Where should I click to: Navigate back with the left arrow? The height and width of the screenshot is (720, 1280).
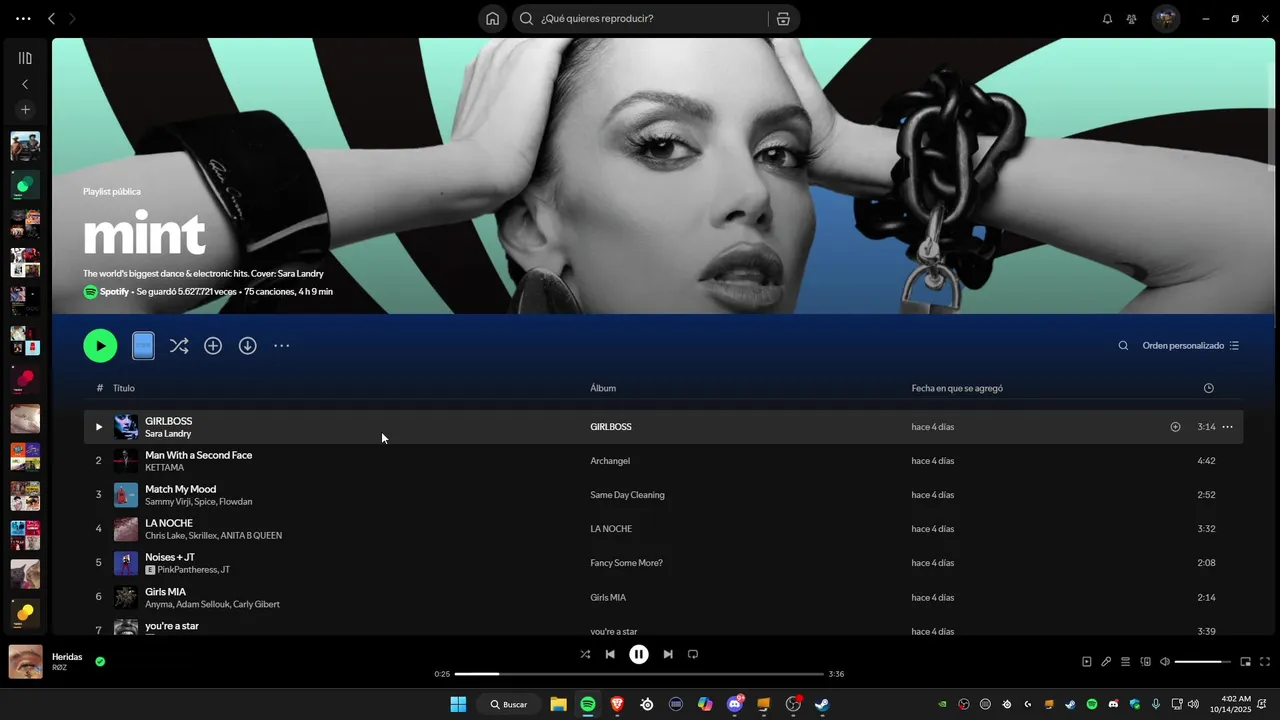pyautogui.click(x=51, y=18)
